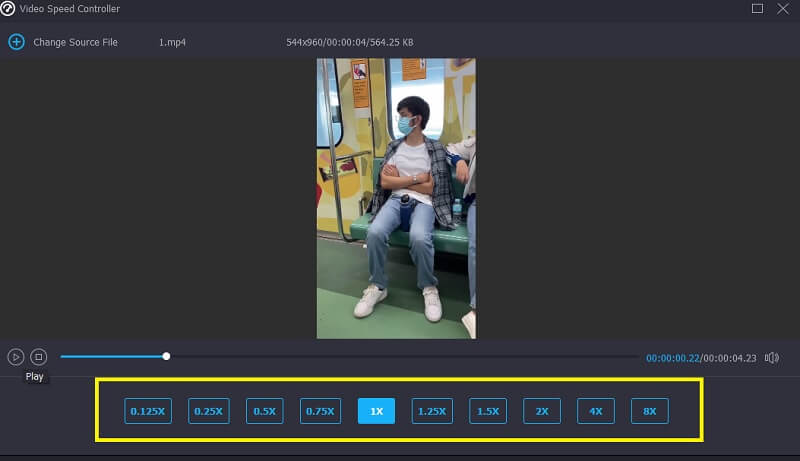Double the speed with 2X button
Image resolution: width=800 pixels, height=461 pixels.
pos(542,411)
